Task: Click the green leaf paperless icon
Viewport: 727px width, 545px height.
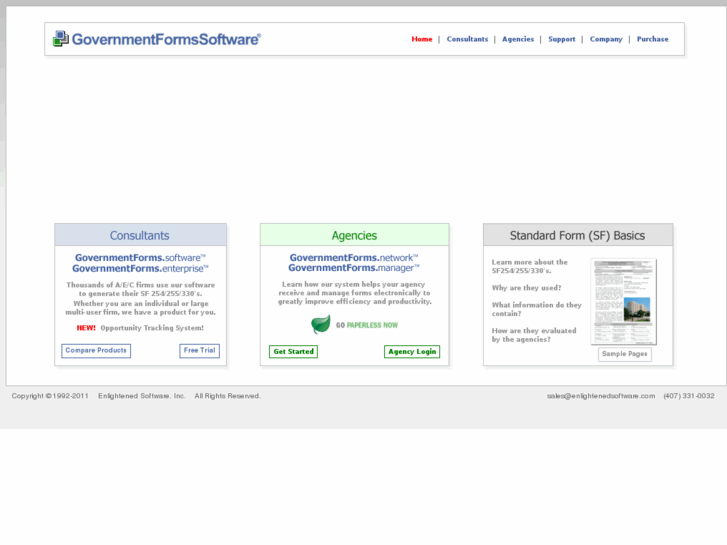Action: click(x=321, y=324)
